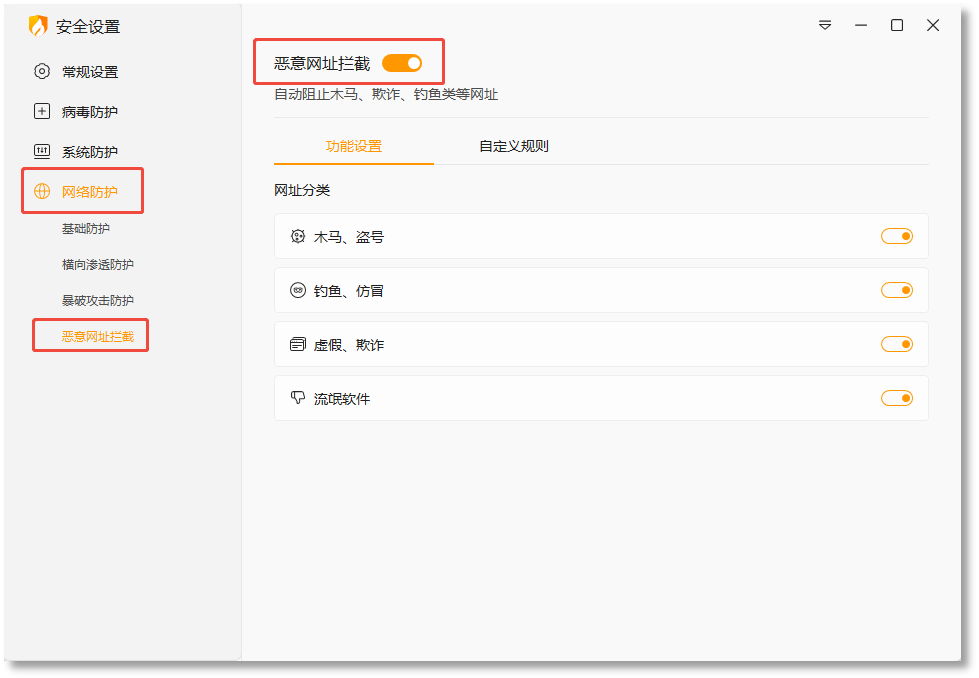Viewport: 979px width, 678px height.
Task: Open the 自定义规则 tab
Action: point(514,146)
